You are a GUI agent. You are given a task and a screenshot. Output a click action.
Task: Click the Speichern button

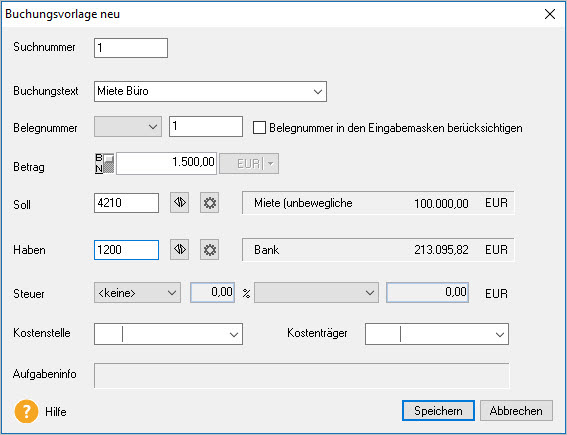(438, 411)
